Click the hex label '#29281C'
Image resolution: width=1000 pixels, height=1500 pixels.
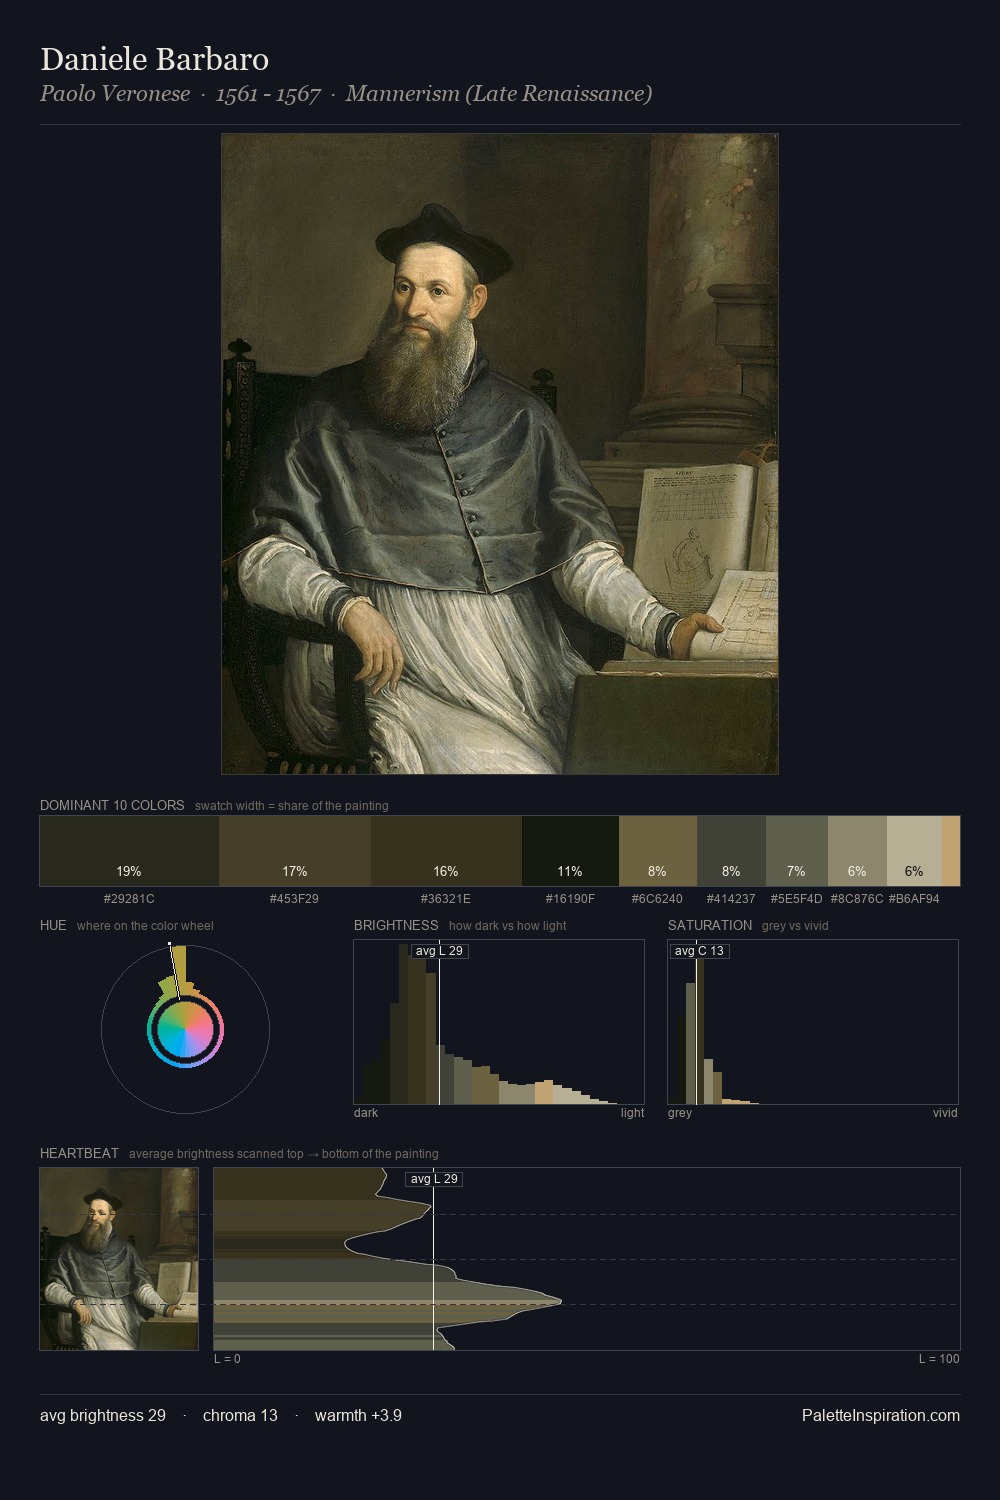coord(129,899)
